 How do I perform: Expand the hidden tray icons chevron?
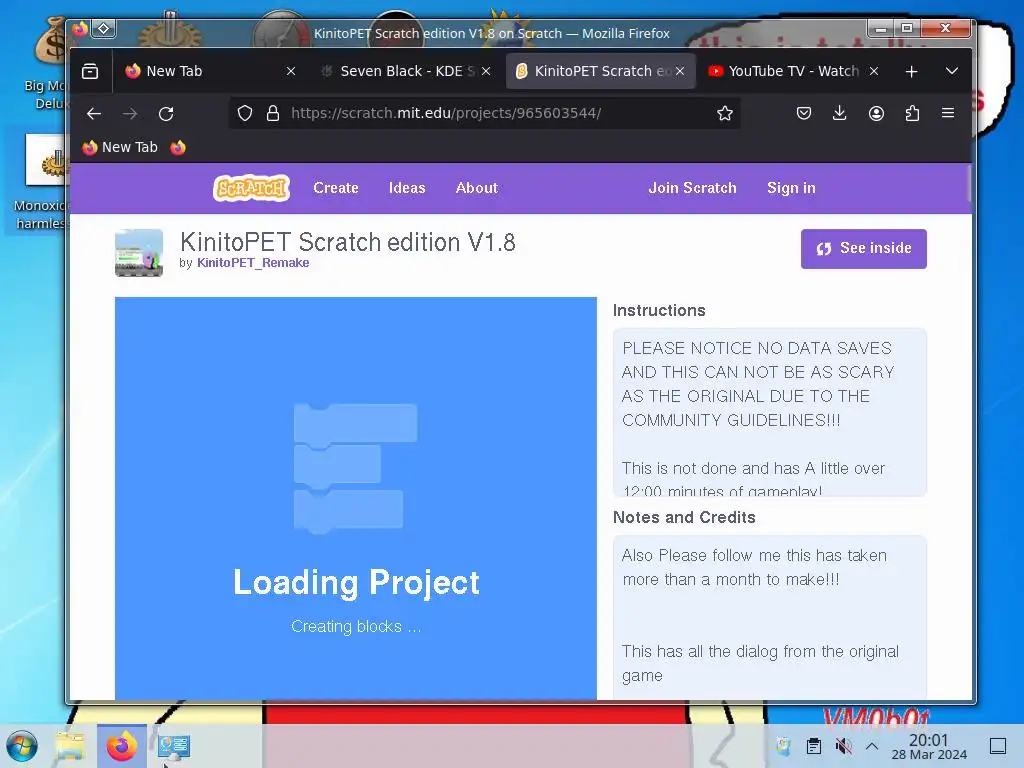(x=872, y=746)
